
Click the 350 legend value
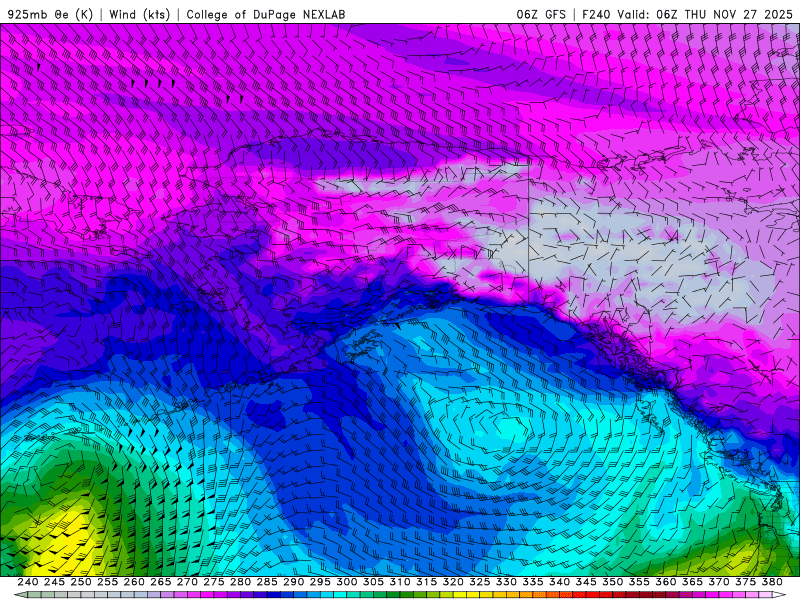click(x=612, y=582)
